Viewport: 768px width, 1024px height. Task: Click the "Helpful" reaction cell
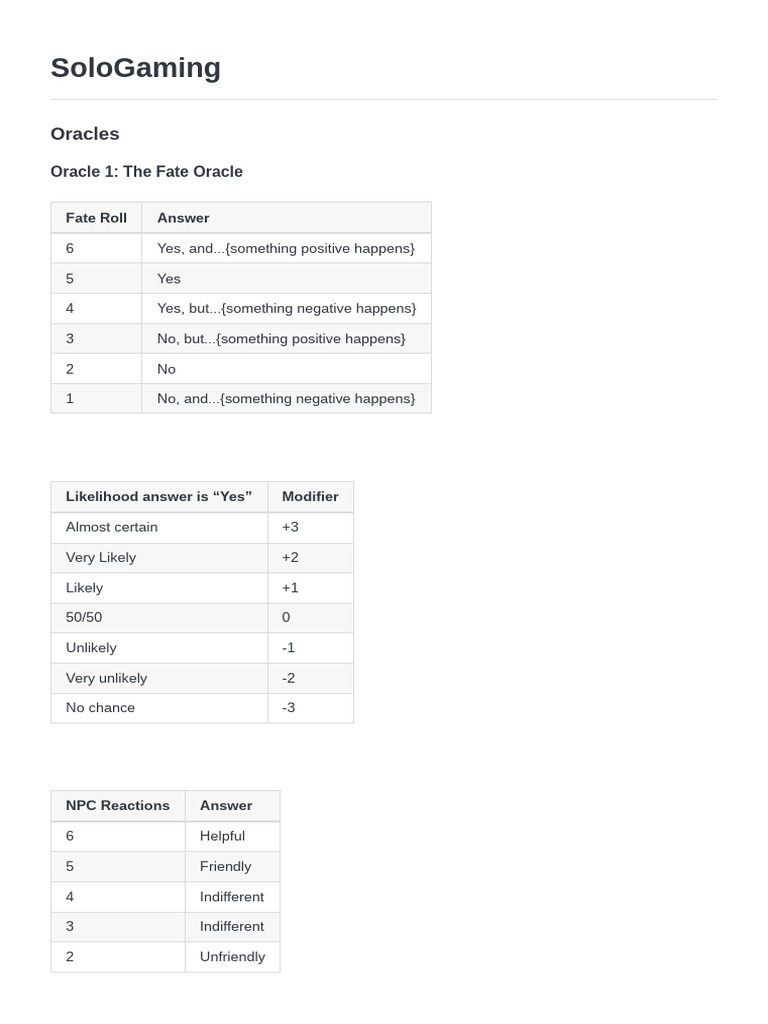pos(222,836)
